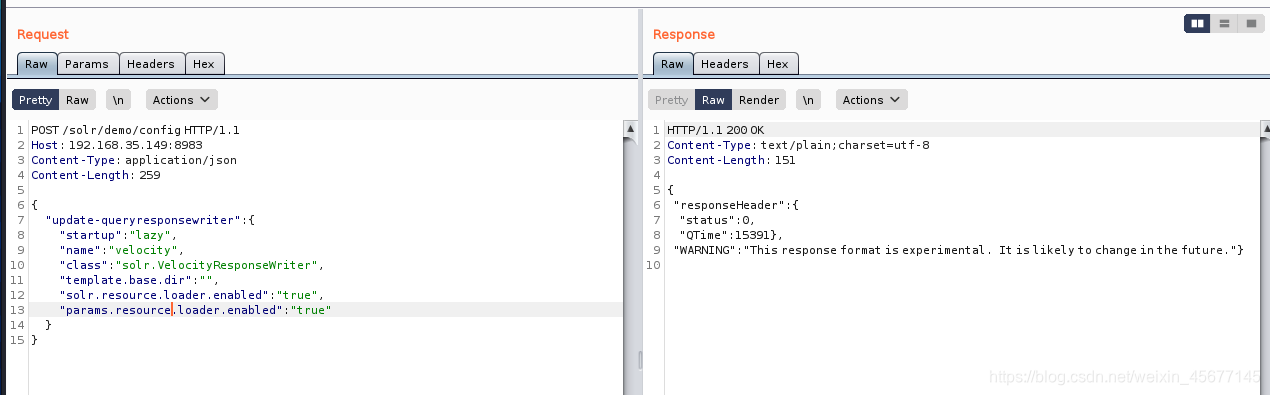
Task: Click scroll-up arrow in Request editor
Action: click(x=630, y=129)
